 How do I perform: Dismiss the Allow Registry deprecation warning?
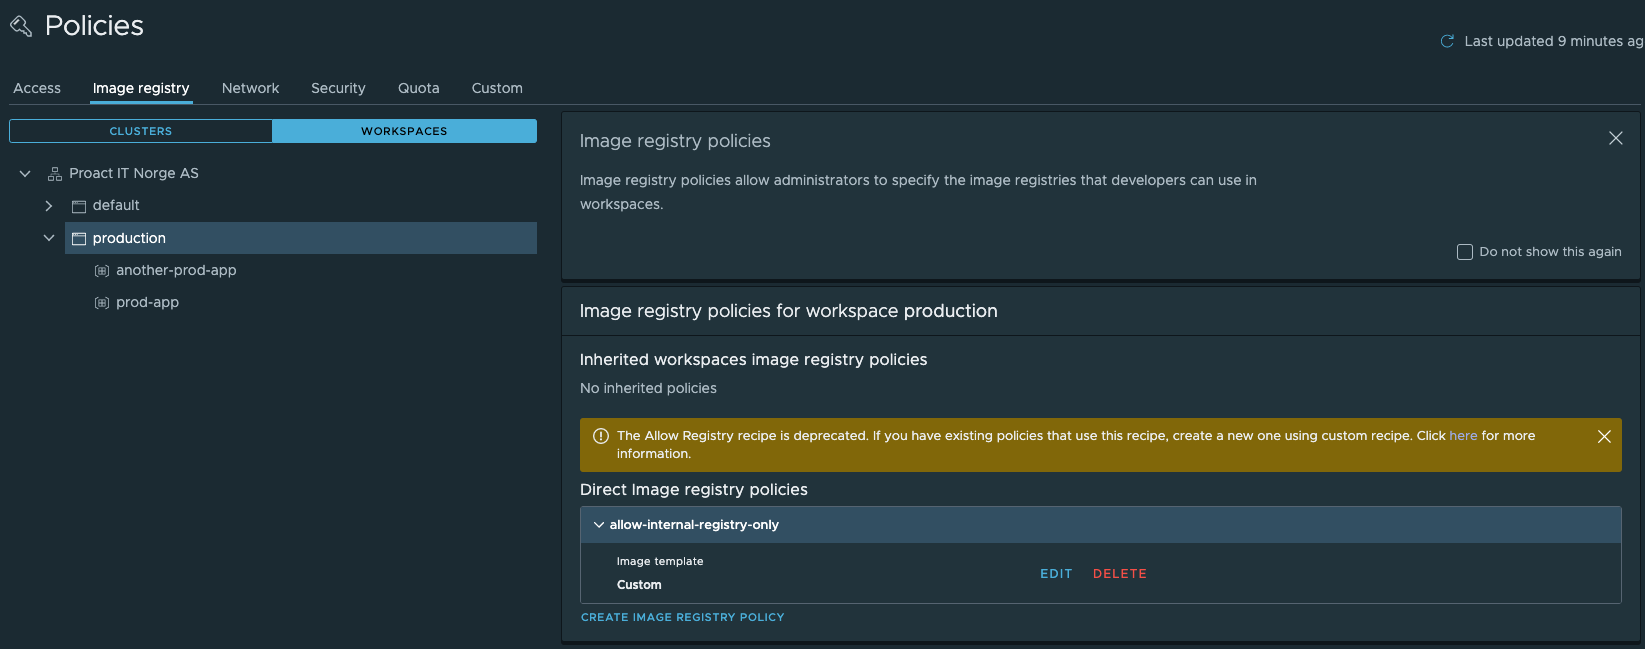[x=1604, y=437]
